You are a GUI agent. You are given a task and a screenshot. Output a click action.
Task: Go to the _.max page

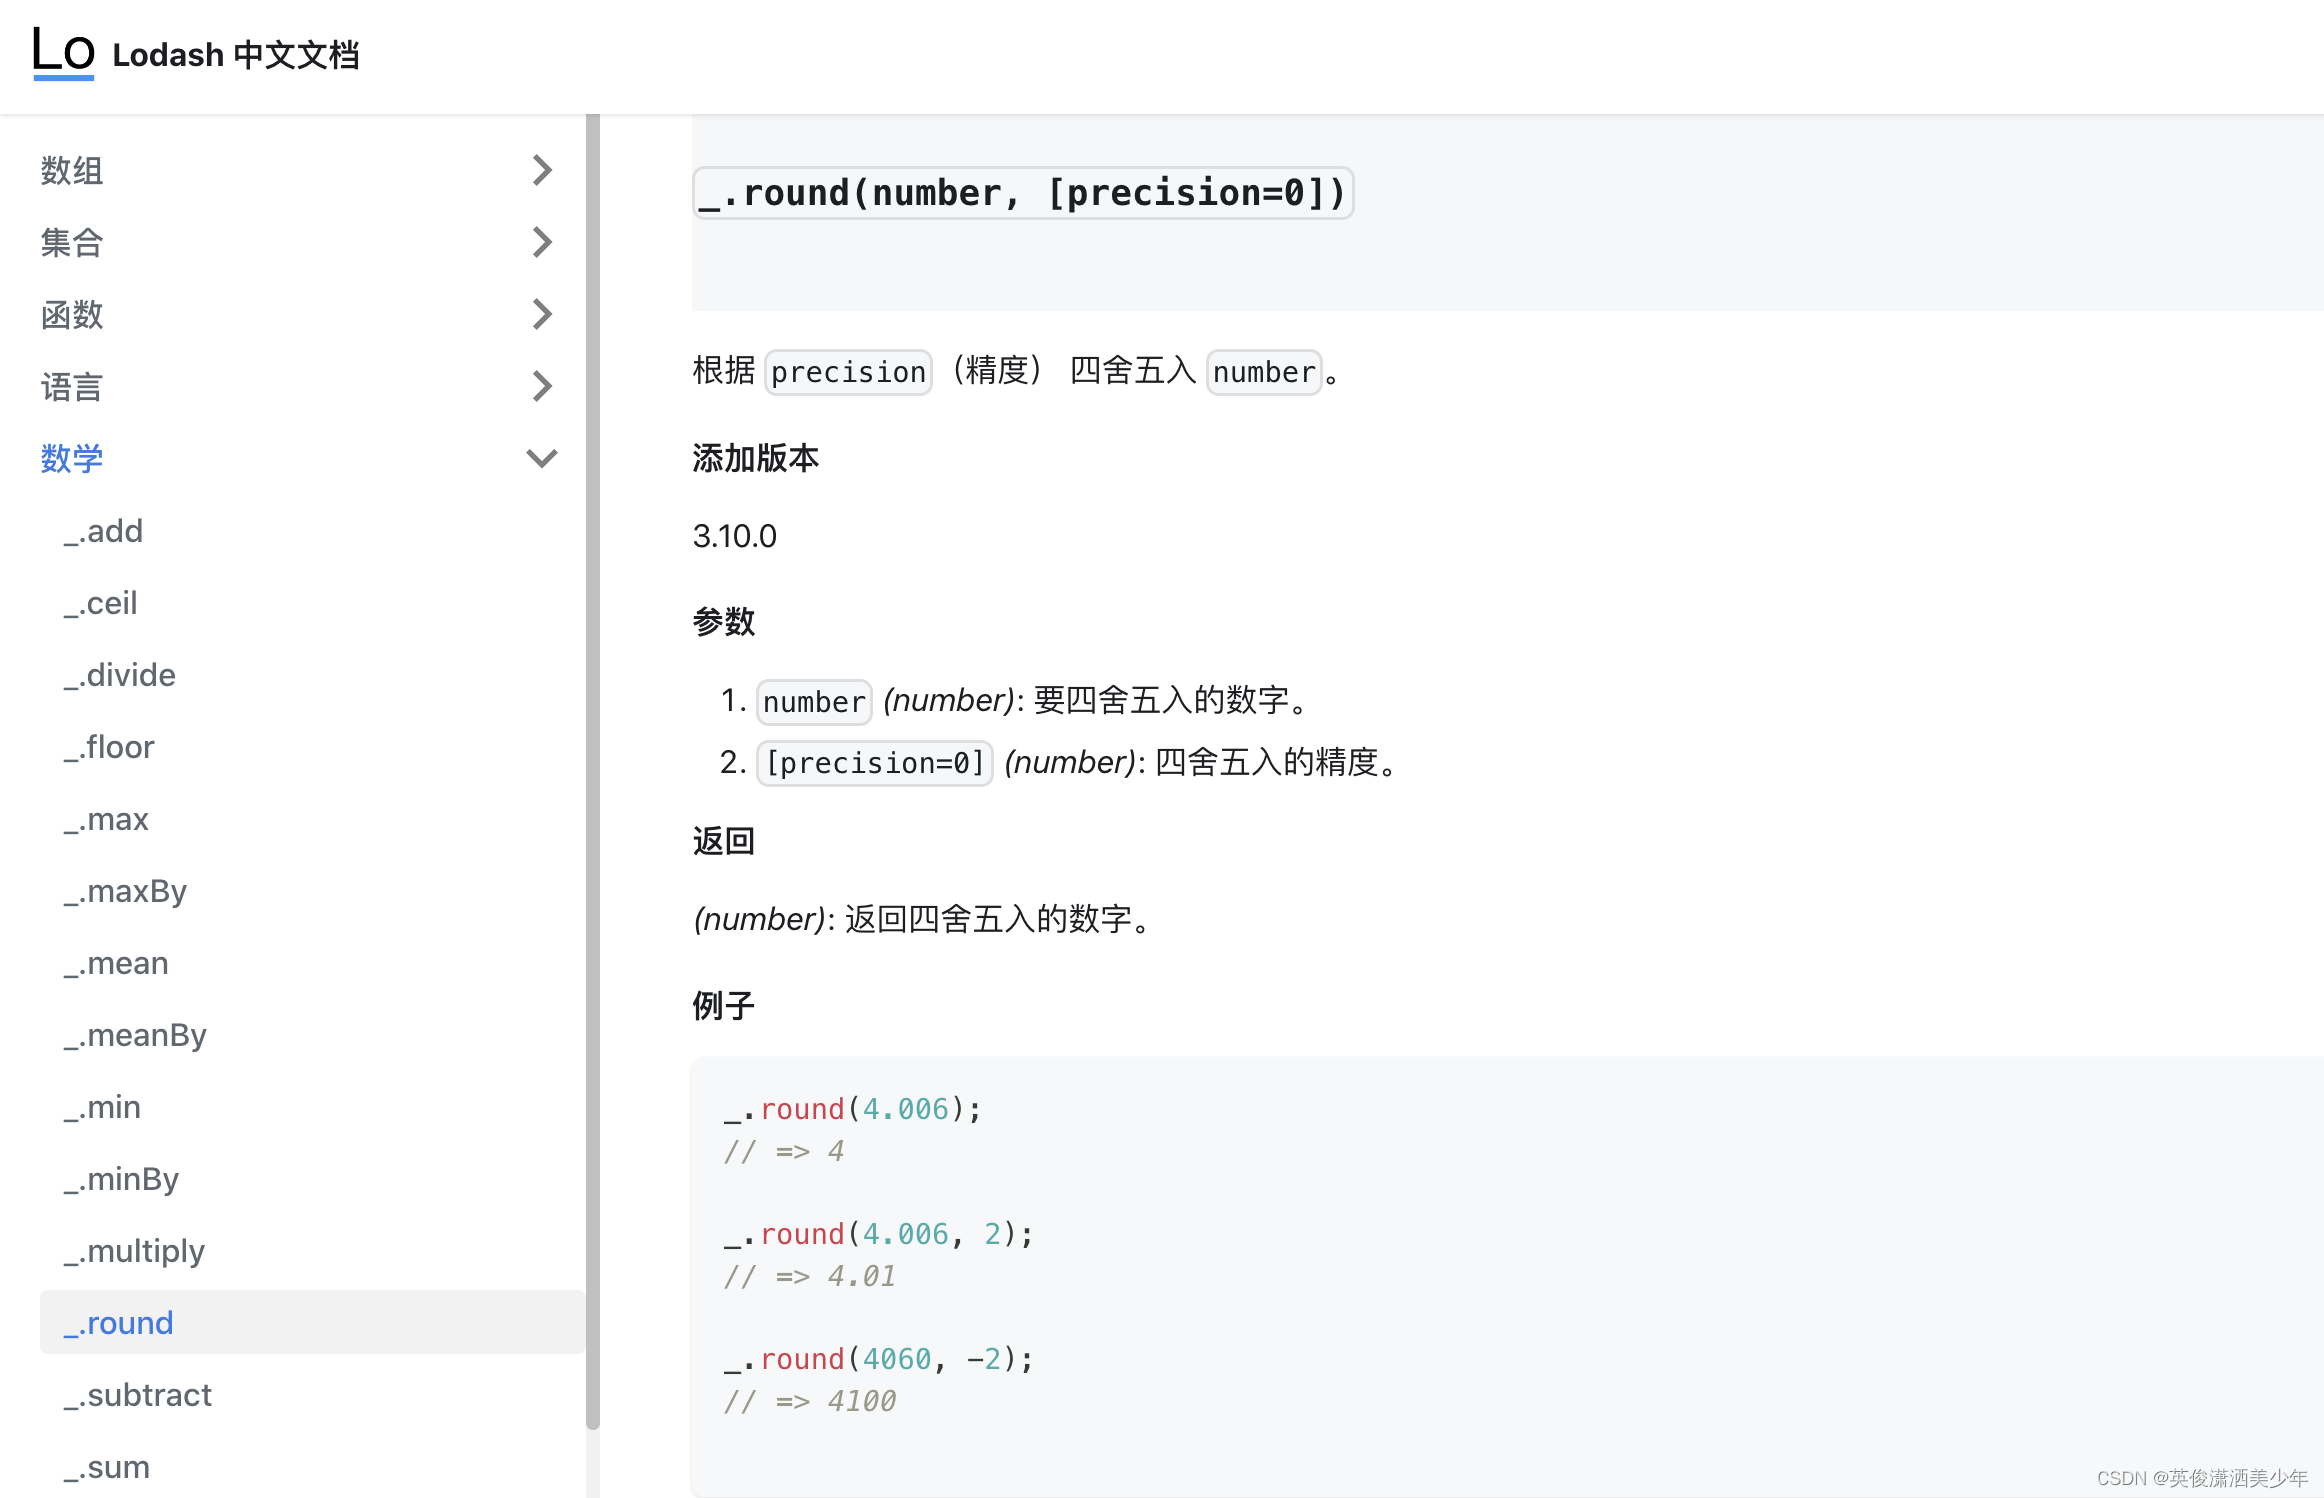point(106,819)
